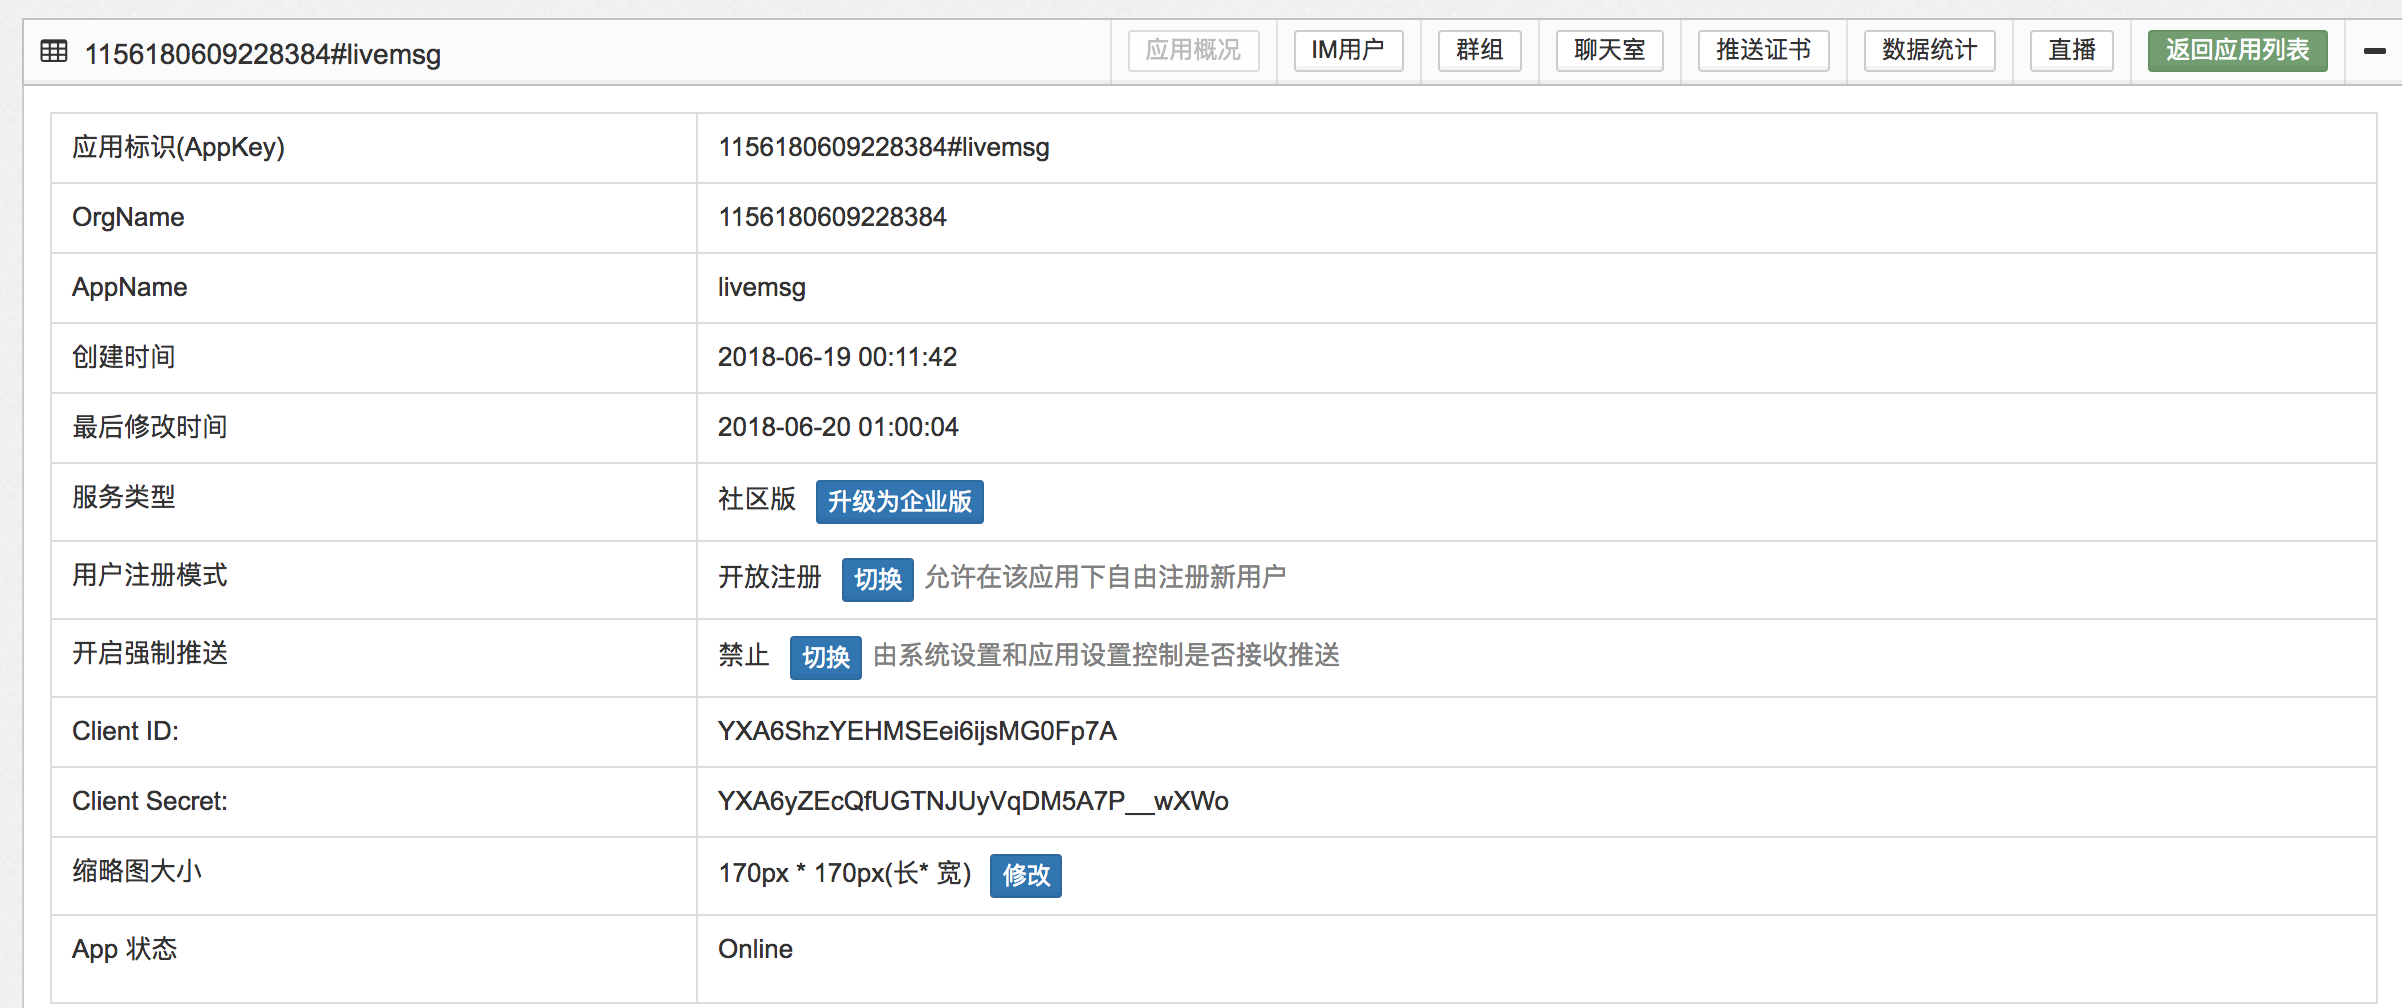Image resolution: width=2402 pixels, height=1008 pixels.
Task: Toggle user registration mode with 切换
Action: (x=877, y=579)
